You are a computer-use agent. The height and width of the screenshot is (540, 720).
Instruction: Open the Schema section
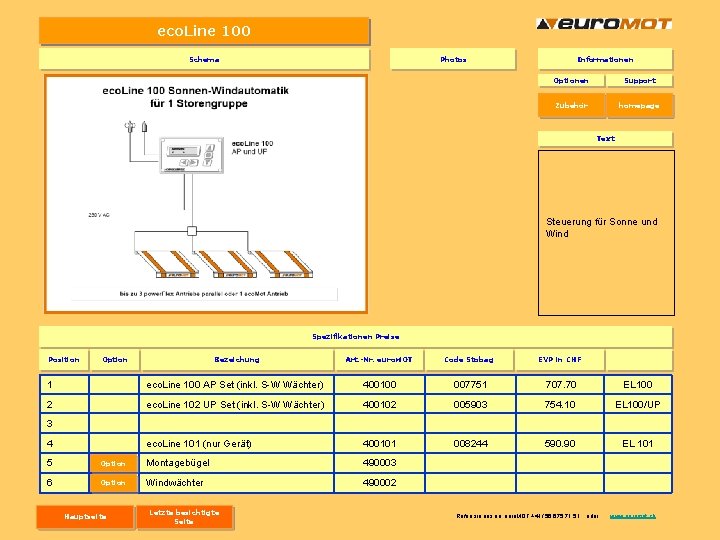tap(204, 59)
